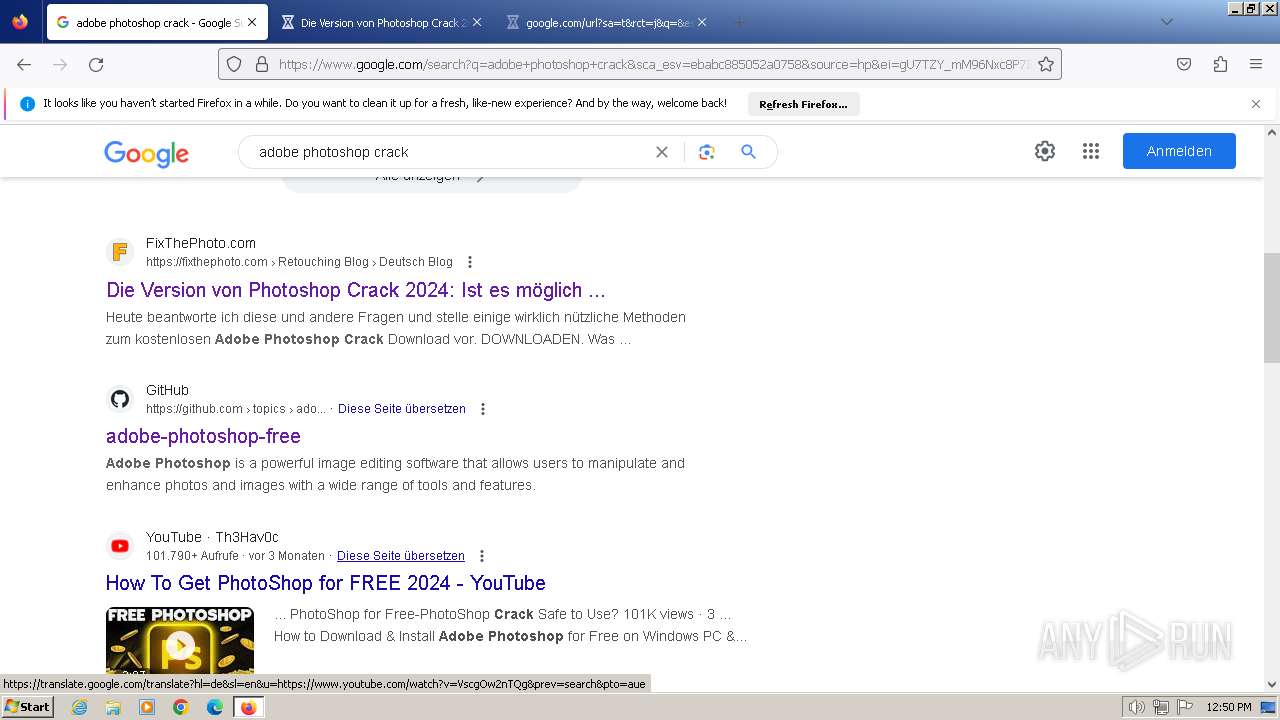Open How To Get PhotoShop for FREE result
1280x720 pixels.
click(326, 583)
